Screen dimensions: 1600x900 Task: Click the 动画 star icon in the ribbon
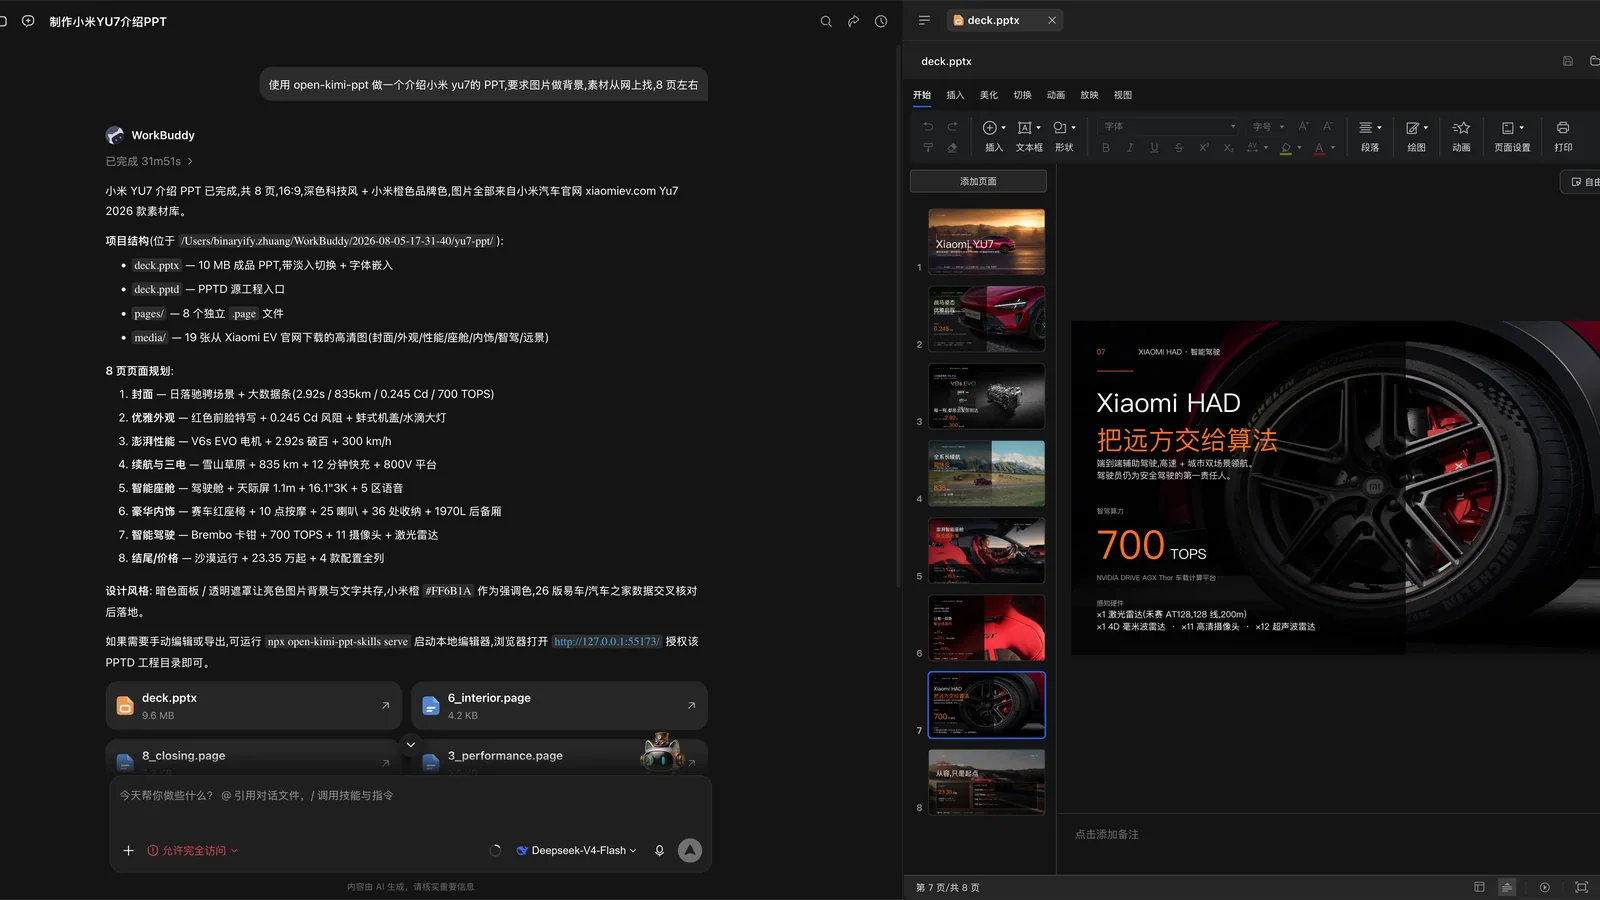[x=1461, y=128]
